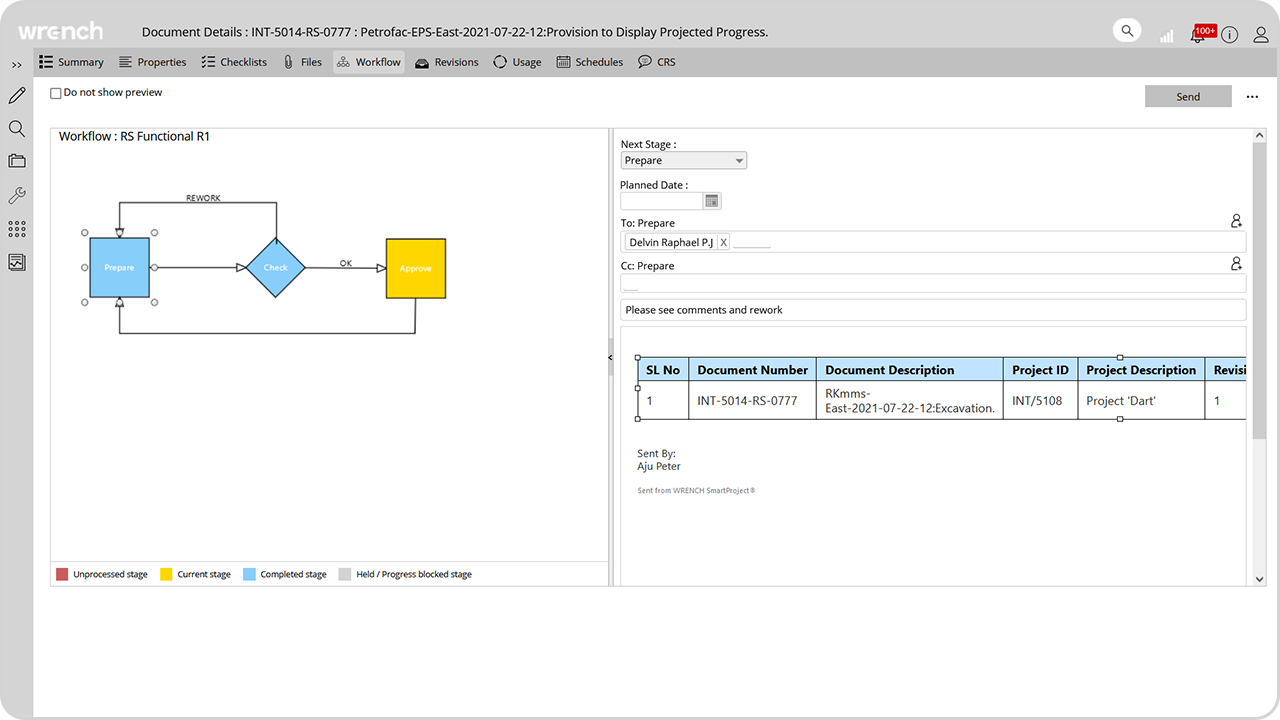Click the REWORK label in workflow diagram
1280x720 pixels.
click(203, 198)
